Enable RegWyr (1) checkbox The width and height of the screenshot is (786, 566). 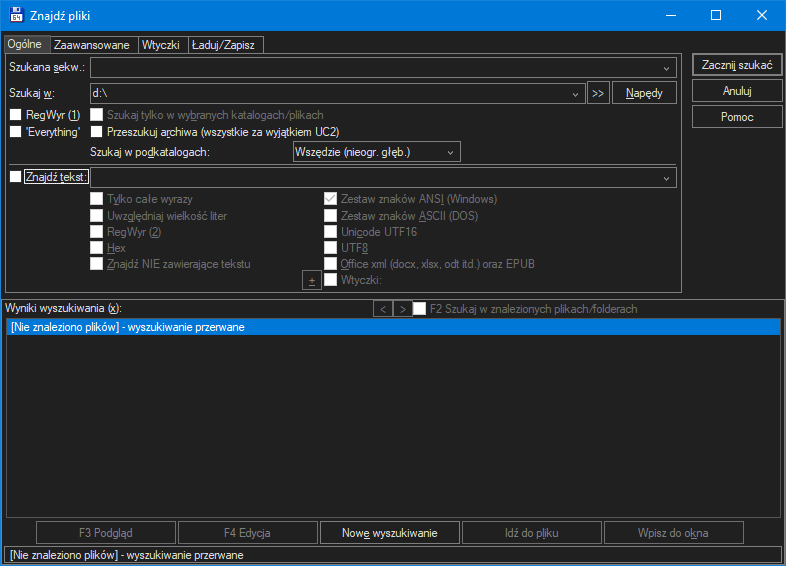(x=16, y=115)
